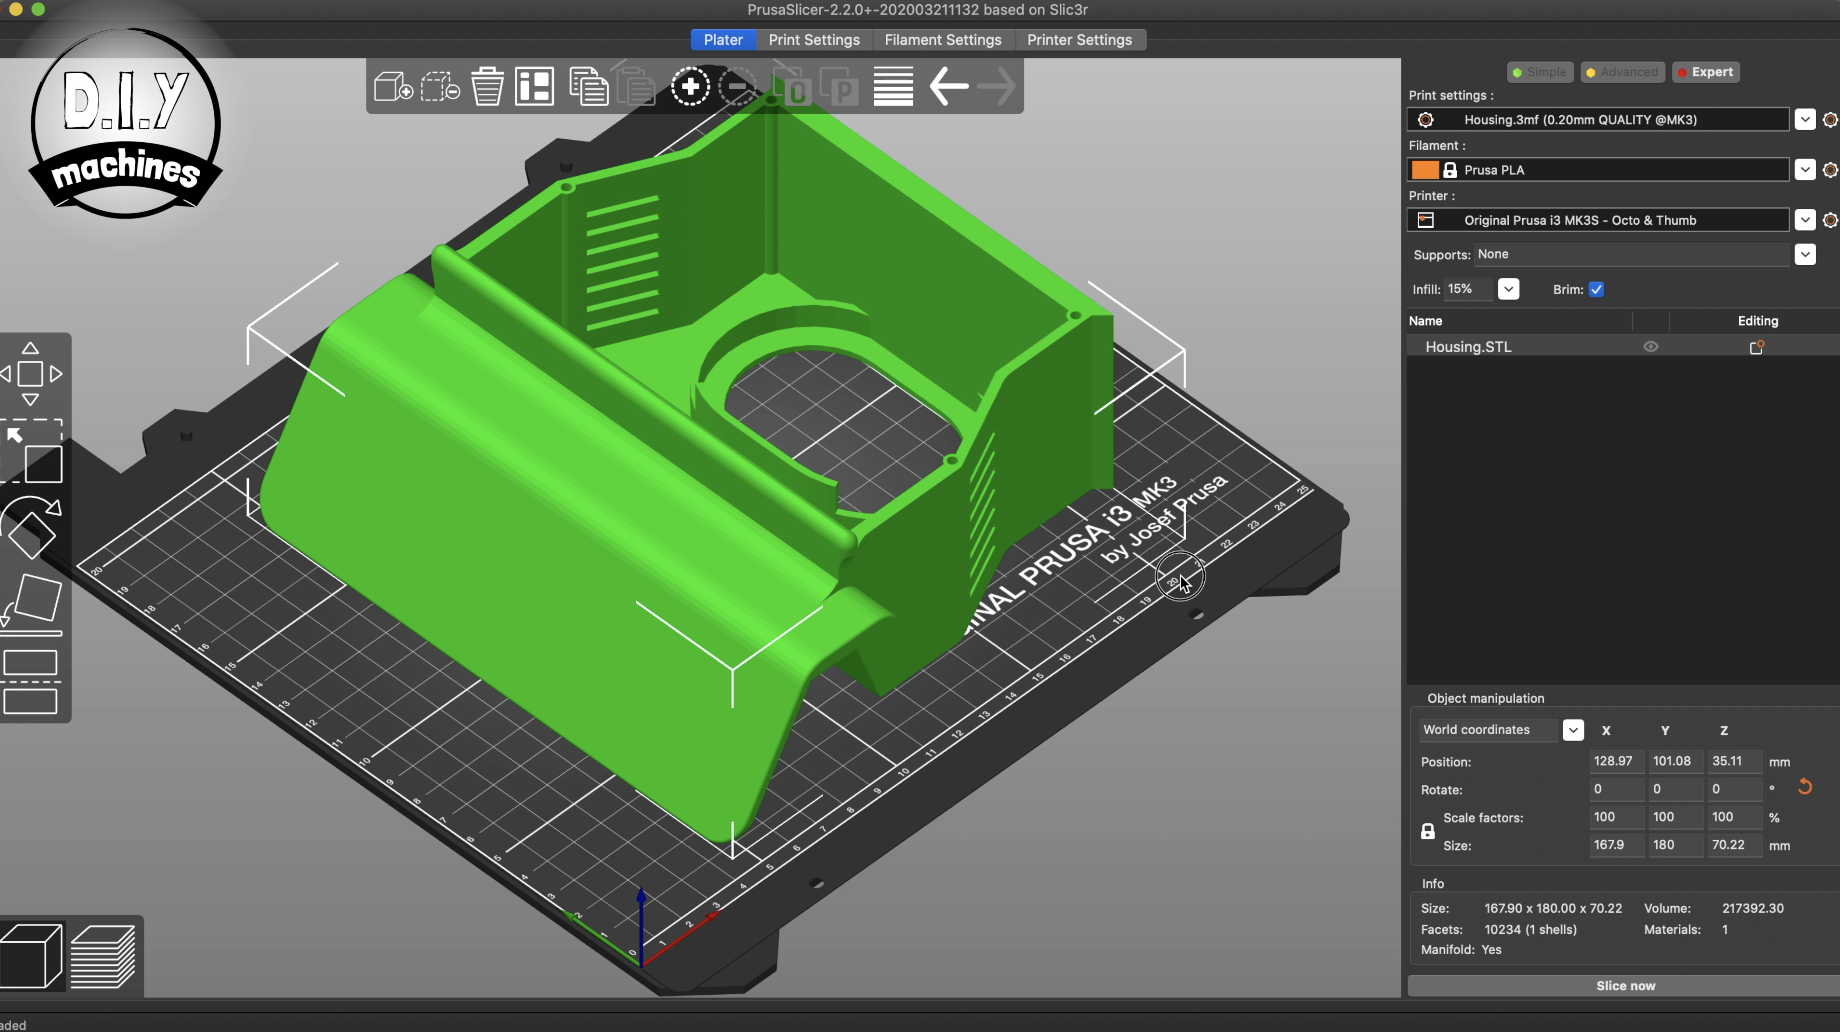Click the Position X field

coord(1616,761)
